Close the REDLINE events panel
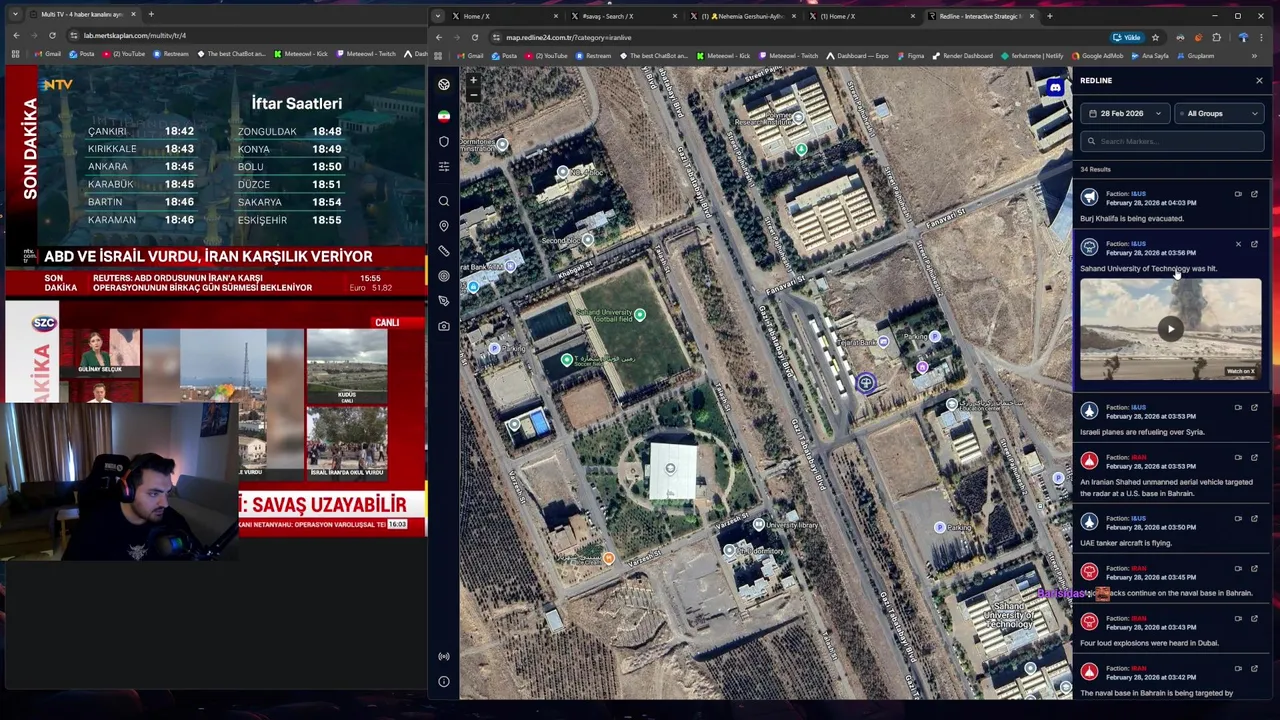 1259,81
